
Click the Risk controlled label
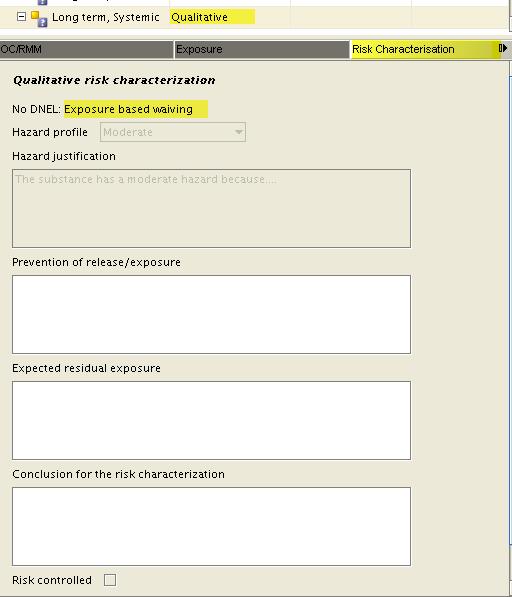tap(52, 580)
